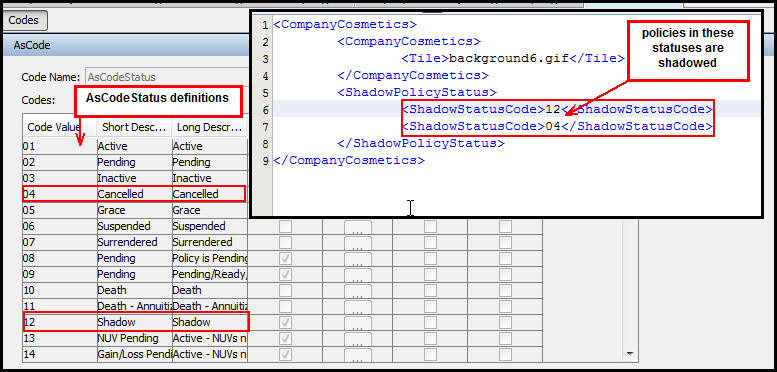
Task: Click the 'Policy is Pending' long description cell
Action: point(210,259)
